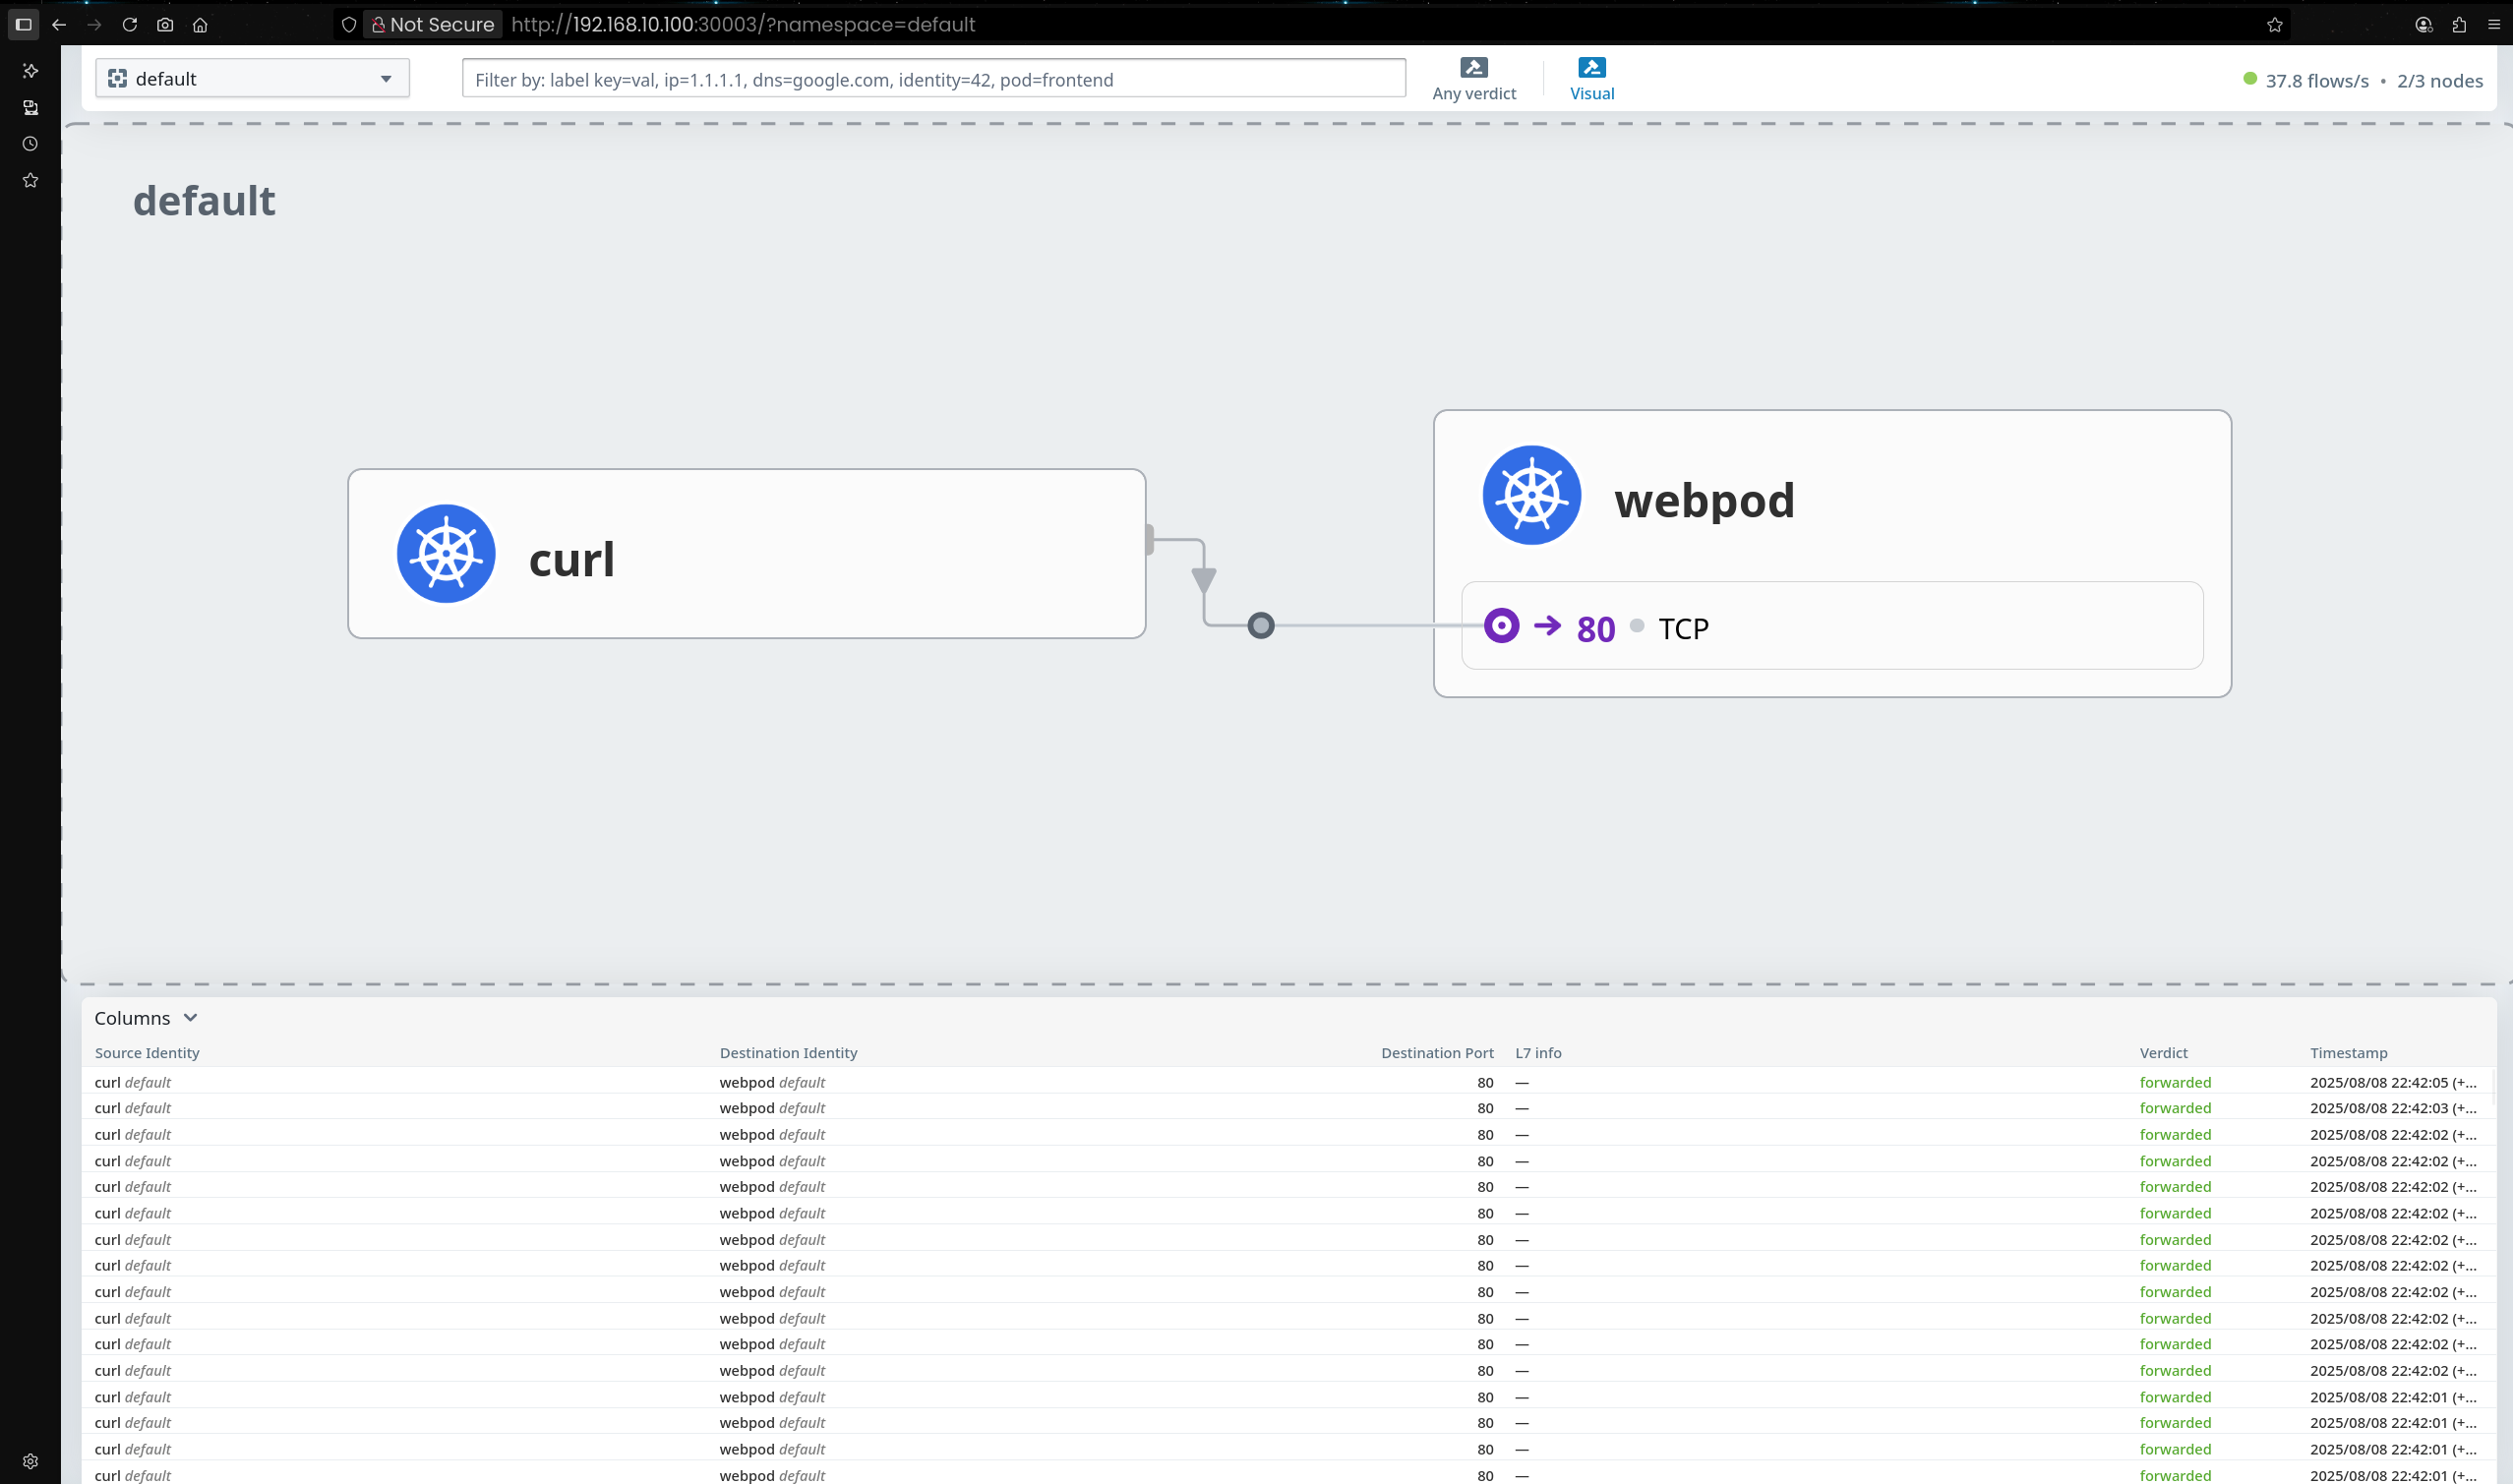
Task: Select flow row with timestamp 22:42:05
Action: coord(1288,1082)
